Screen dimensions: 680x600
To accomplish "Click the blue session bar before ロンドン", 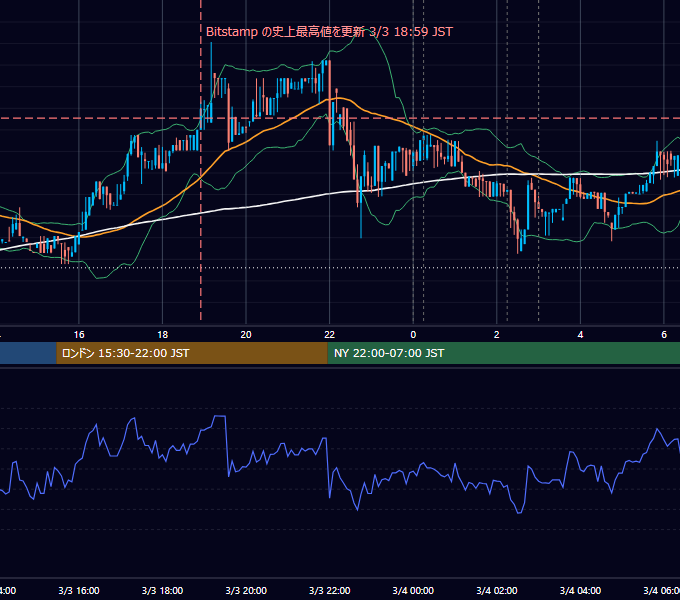I will coord(28,353).
